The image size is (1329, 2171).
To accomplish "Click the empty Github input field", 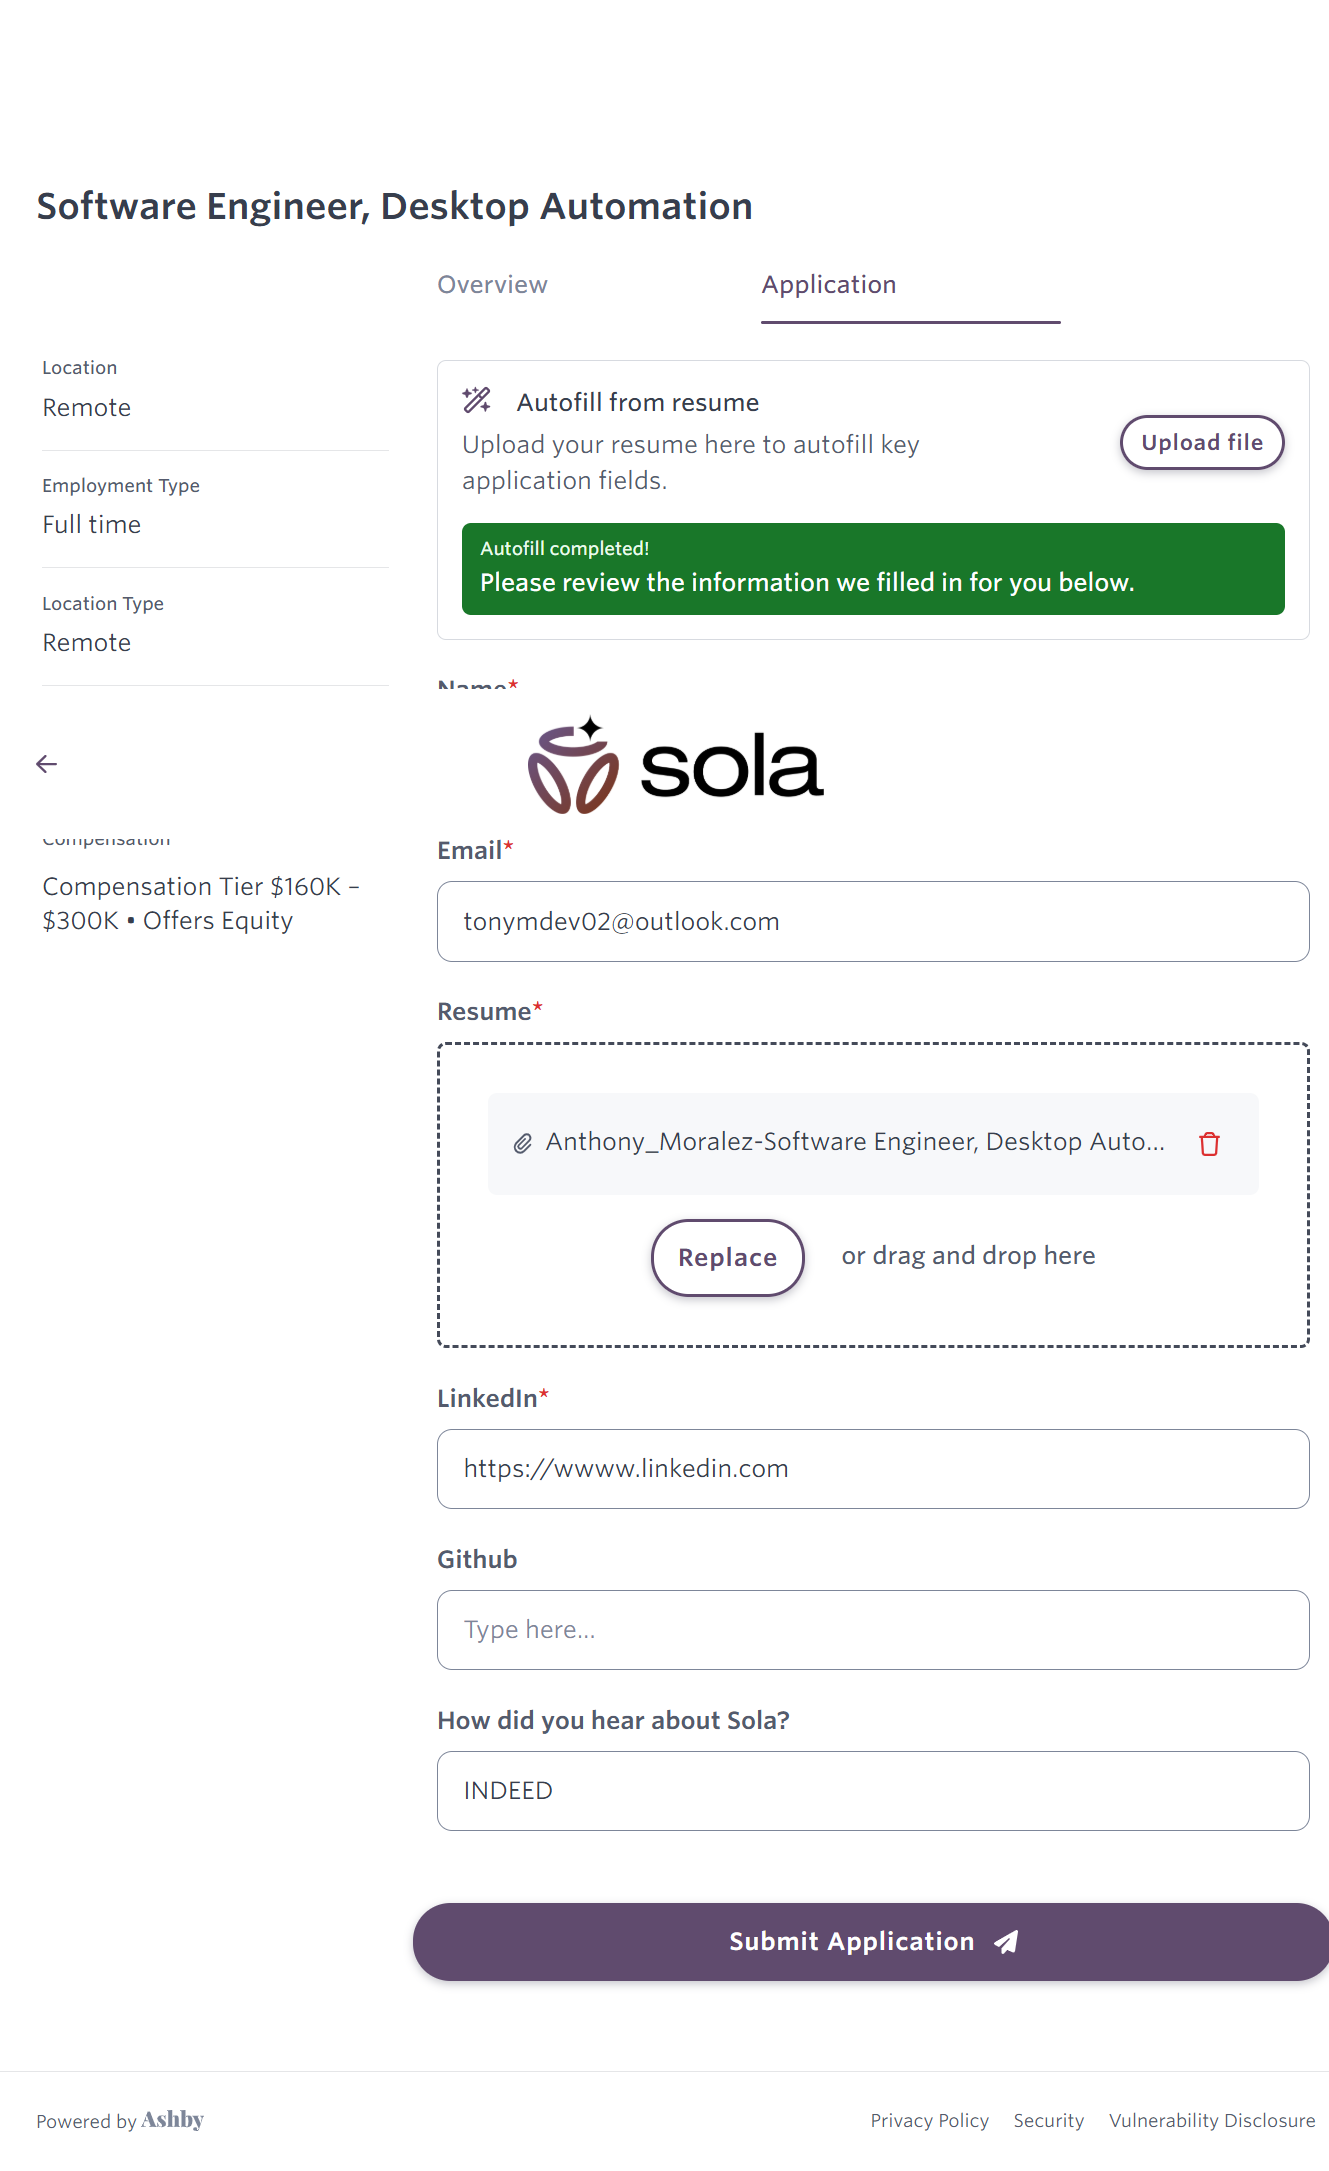I will [872, 1630].
